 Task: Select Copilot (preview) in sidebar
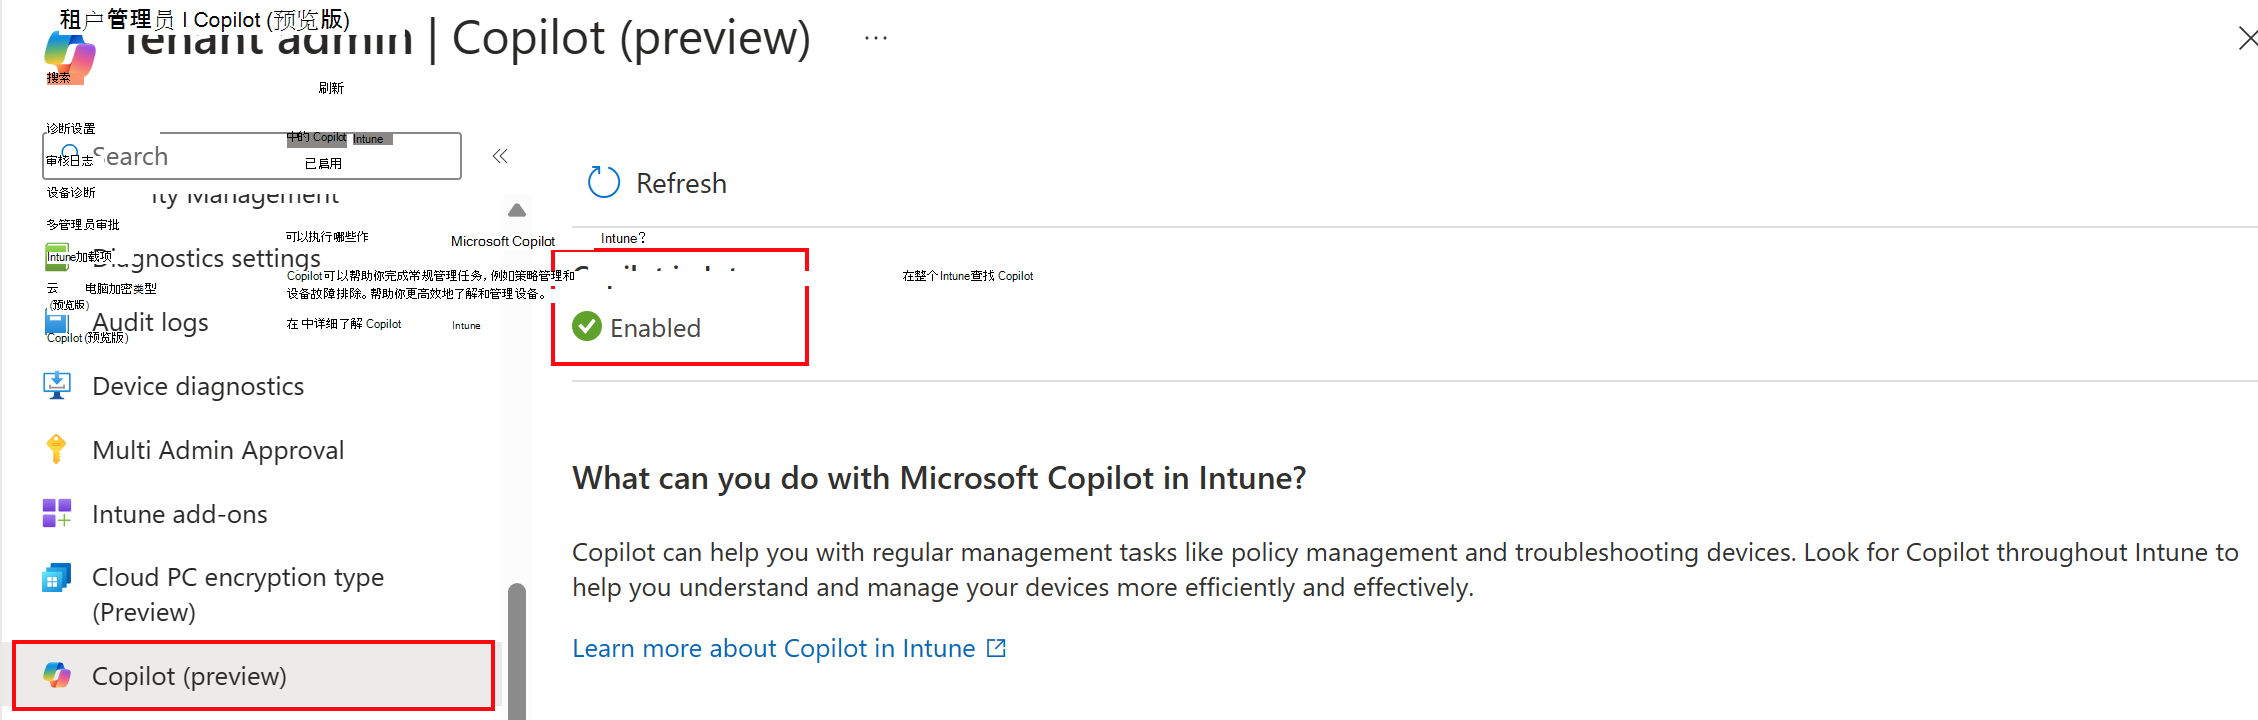253,676
